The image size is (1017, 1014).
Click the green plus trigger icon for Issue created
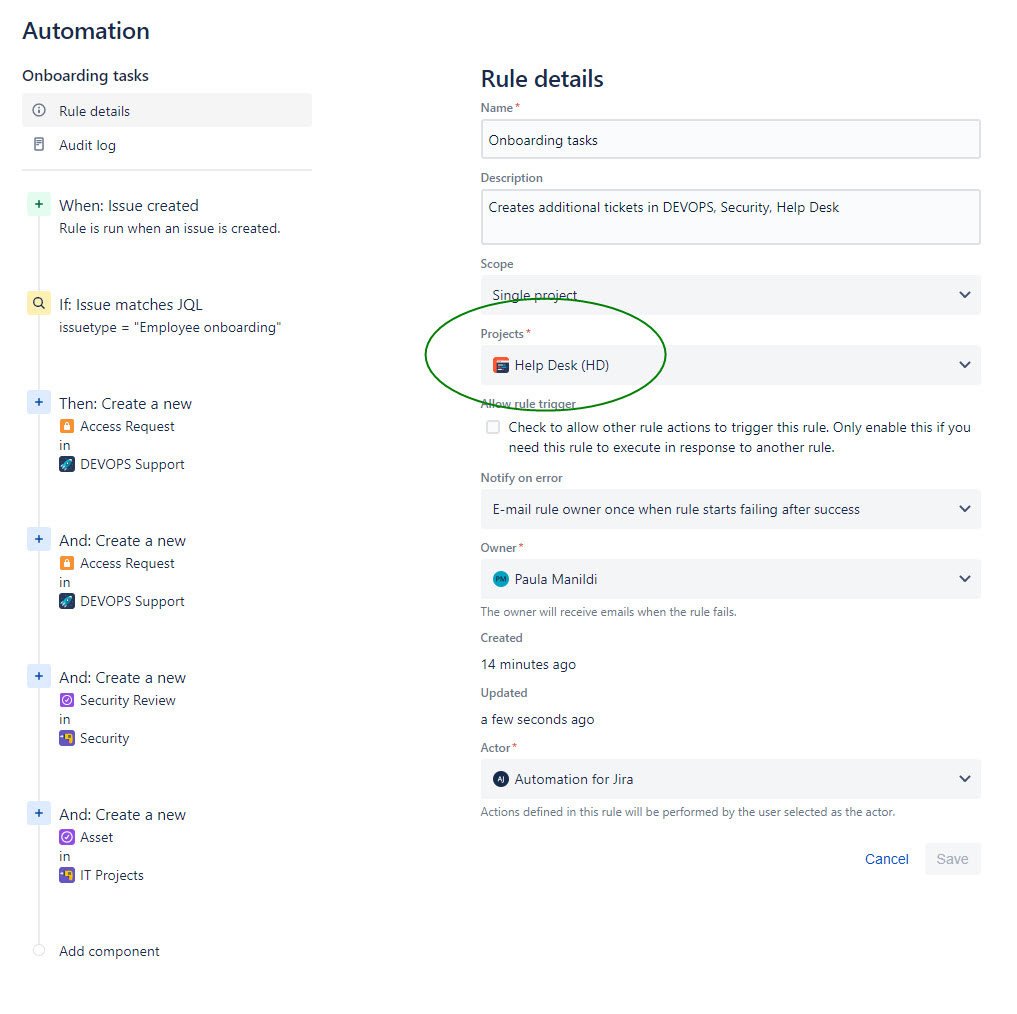point(39,204)
